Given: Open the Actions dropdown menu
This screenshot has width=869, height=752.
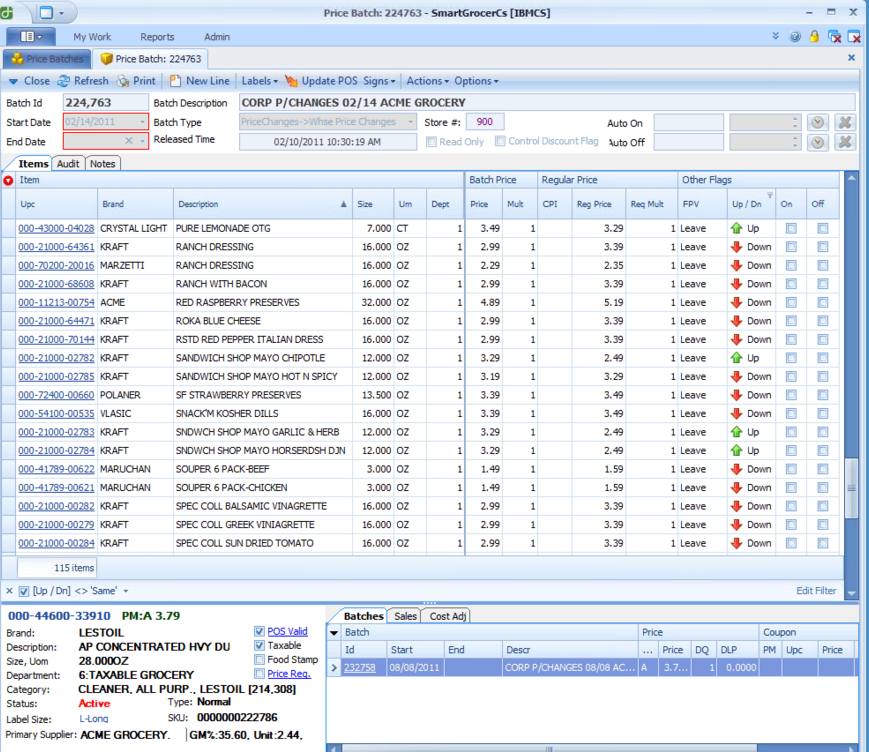Looking at the screenshot, I should point(427,81).
